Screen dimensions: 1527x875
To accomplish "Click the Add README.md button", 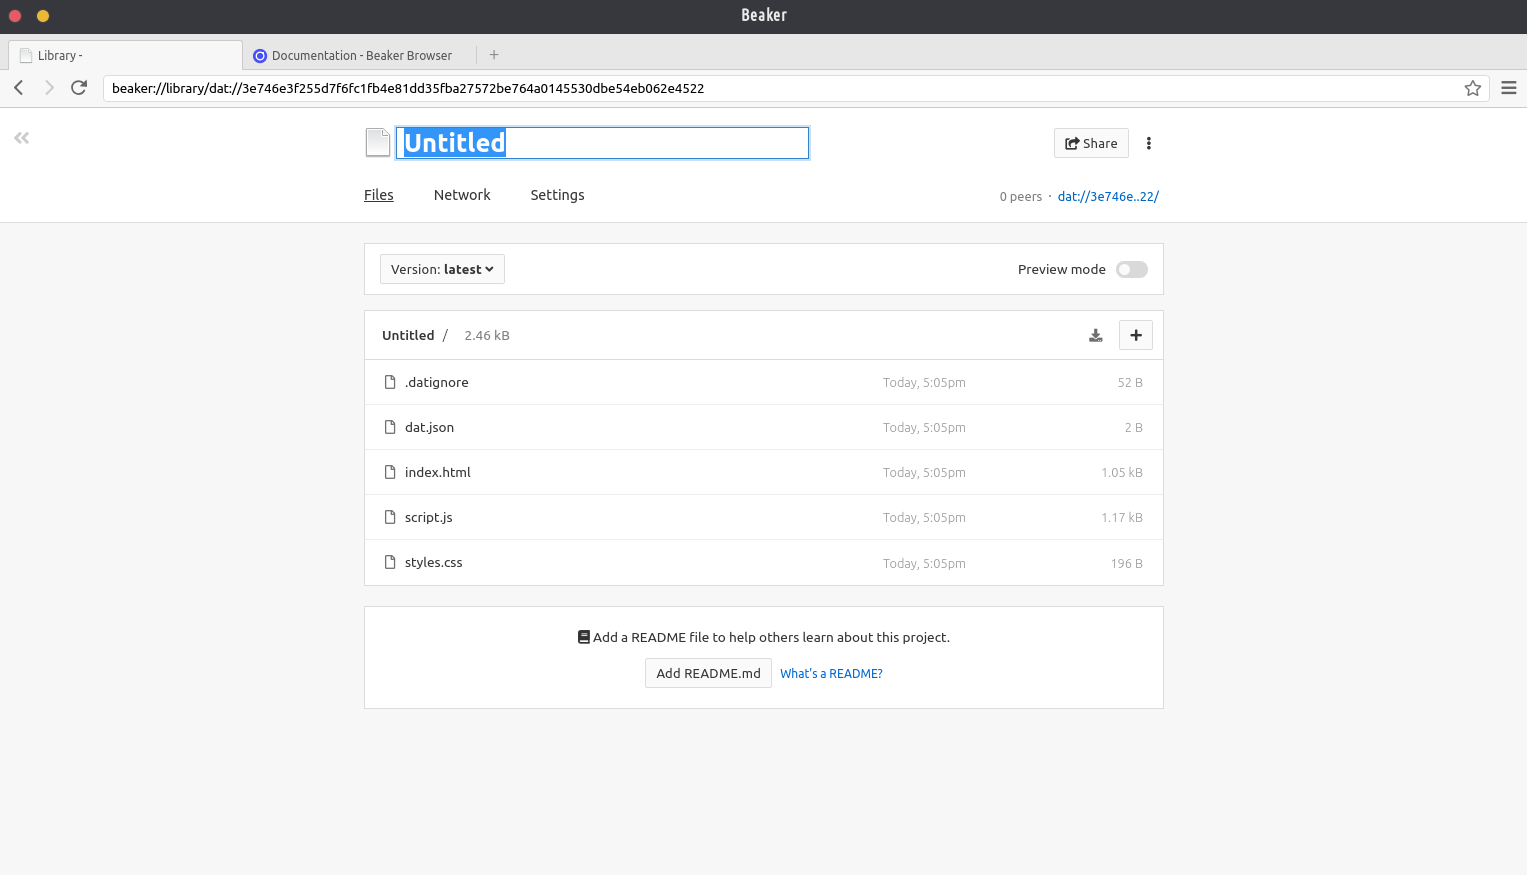I will [708, 673].
